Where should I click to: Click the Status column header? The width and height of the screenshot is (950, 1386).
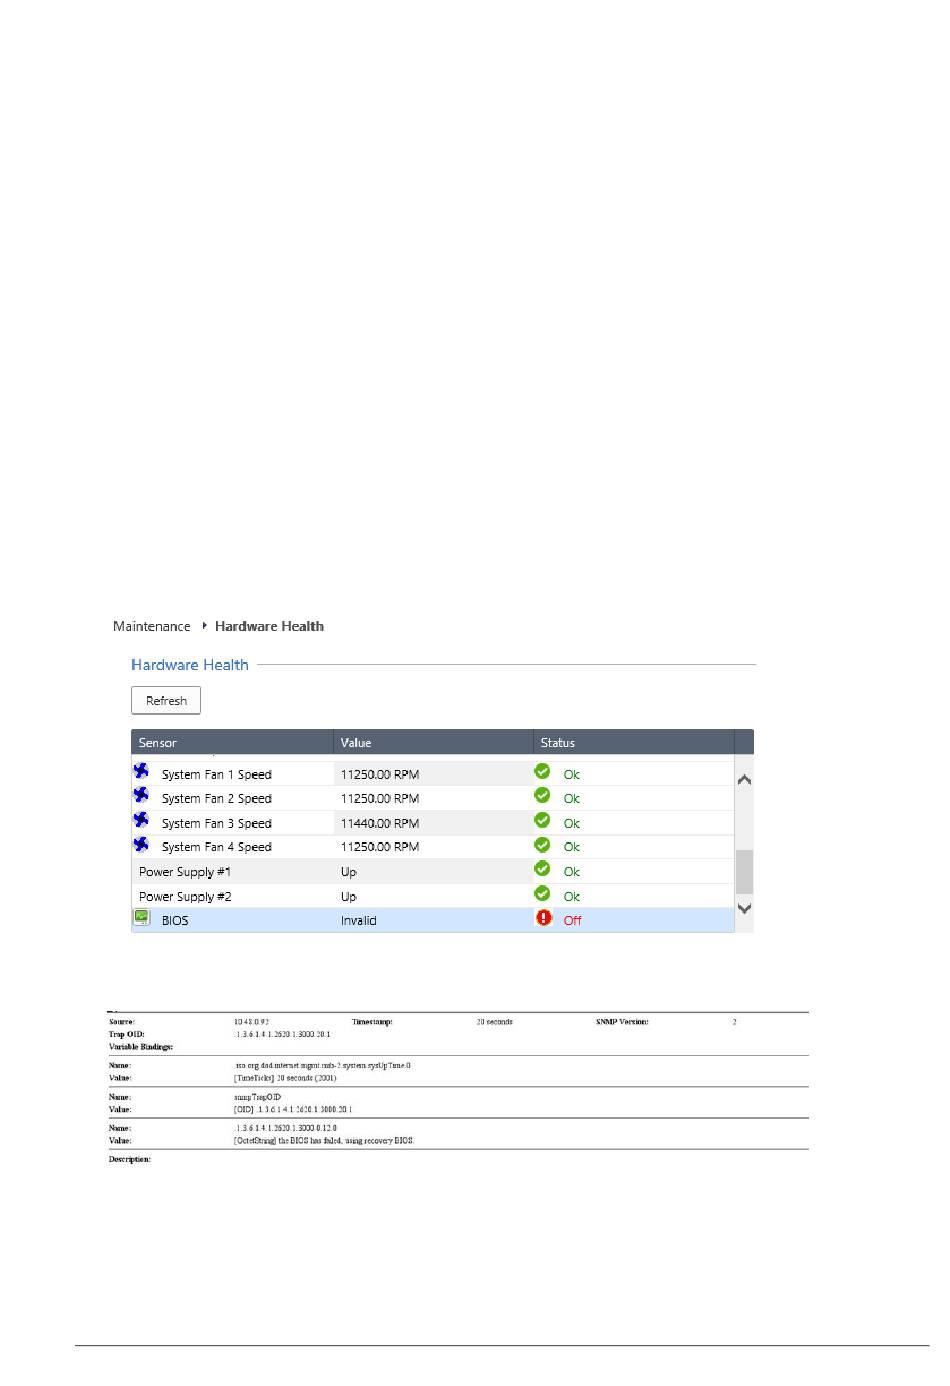[633, 742]
